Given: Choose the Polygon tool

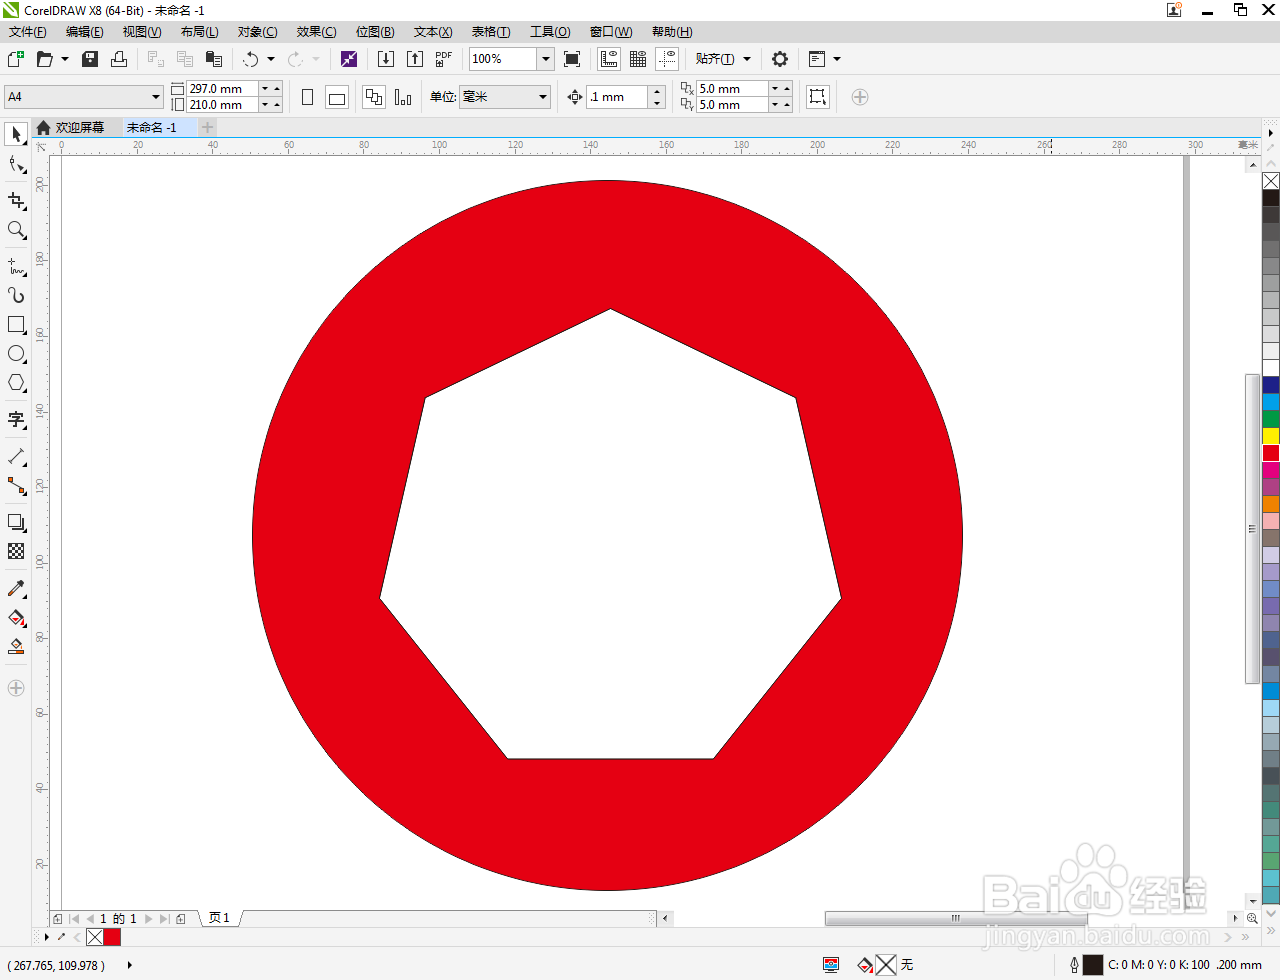Looking at the screenshot, I should click(16, 383).
